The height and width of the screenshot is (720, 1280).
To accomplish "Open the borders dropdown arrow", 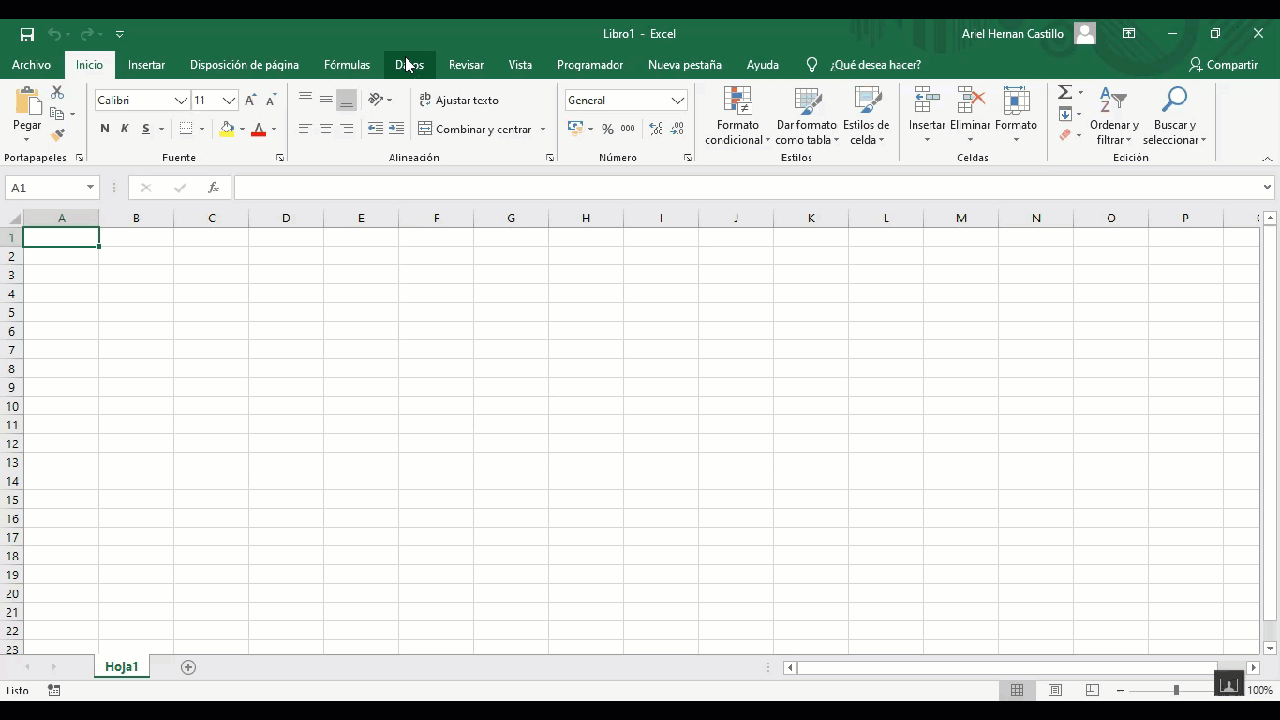I will click(x=201, y=129).
